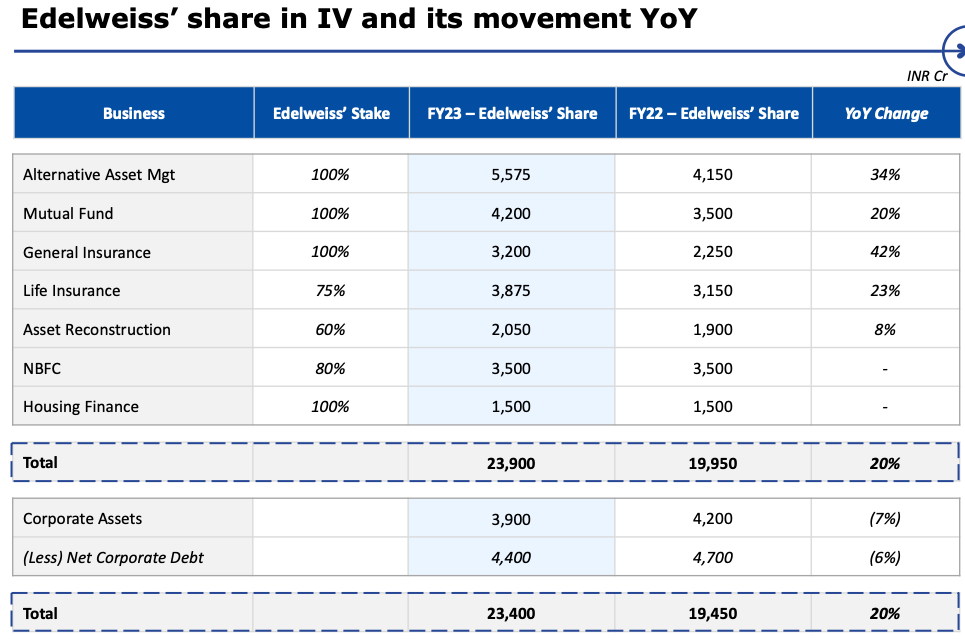Select the Mutual Fund row label

point(68,214)
